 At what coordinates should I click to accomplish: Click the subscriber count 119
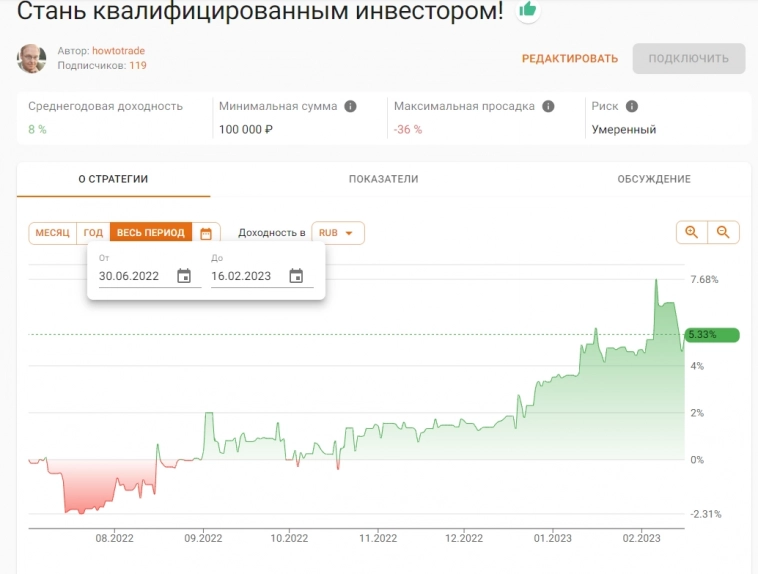[138, 65]
